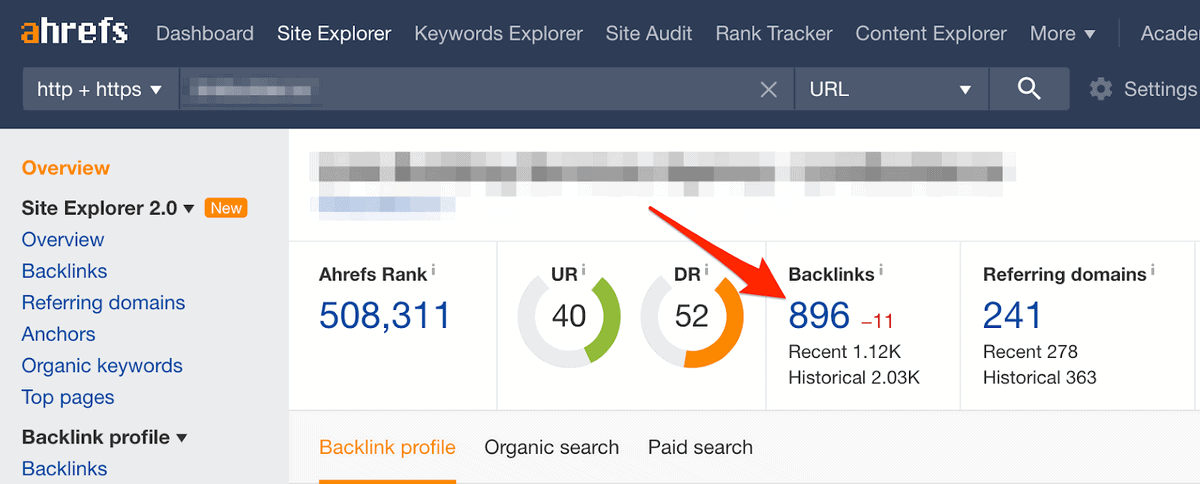1200x484 pixels.
Task: Show info tooltip next to Referring domains metric
Action: (x=1152, y=270)
